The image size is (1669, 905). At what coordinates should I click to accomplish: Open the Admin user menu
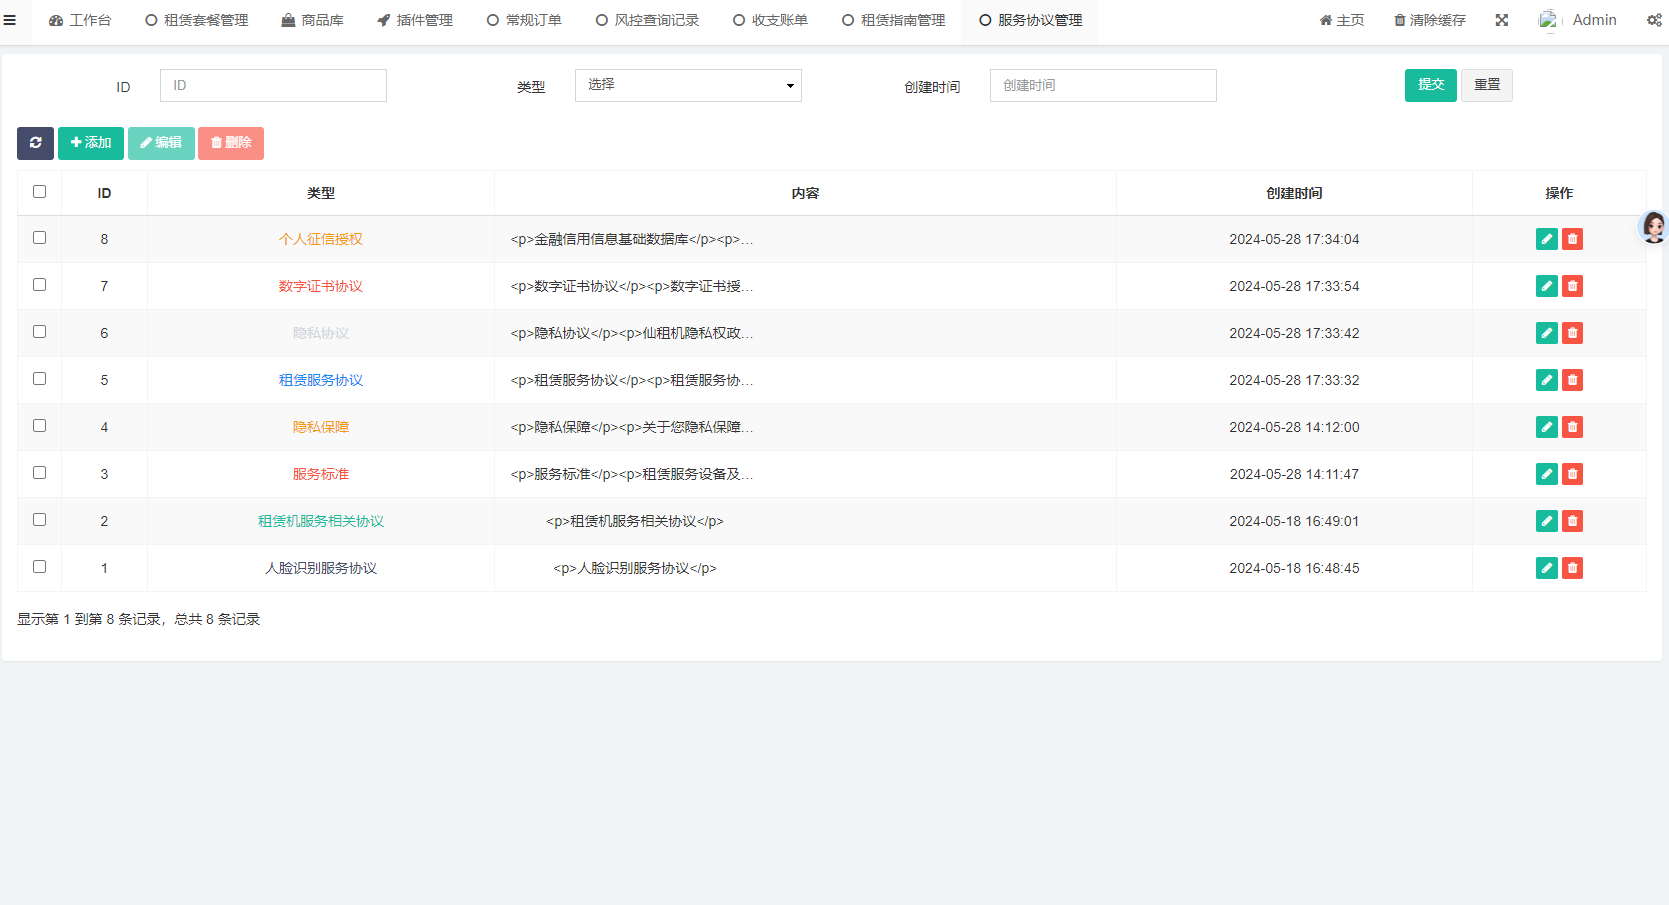(1578, 20)
